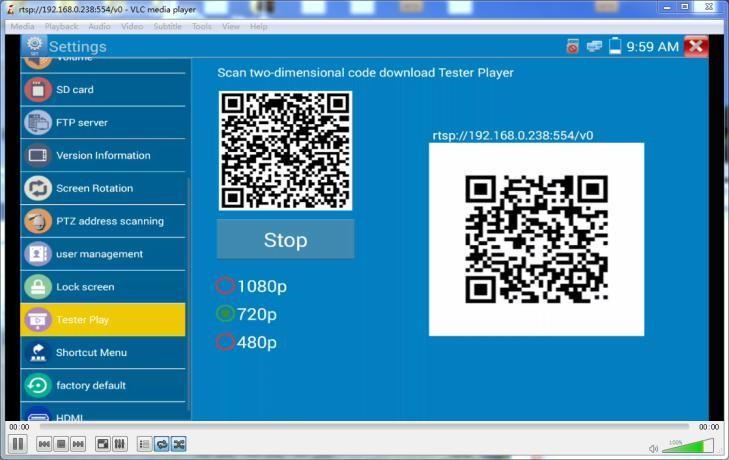Click the PTZ camera icon
The image size is (729, 460).
pos(38,221)
